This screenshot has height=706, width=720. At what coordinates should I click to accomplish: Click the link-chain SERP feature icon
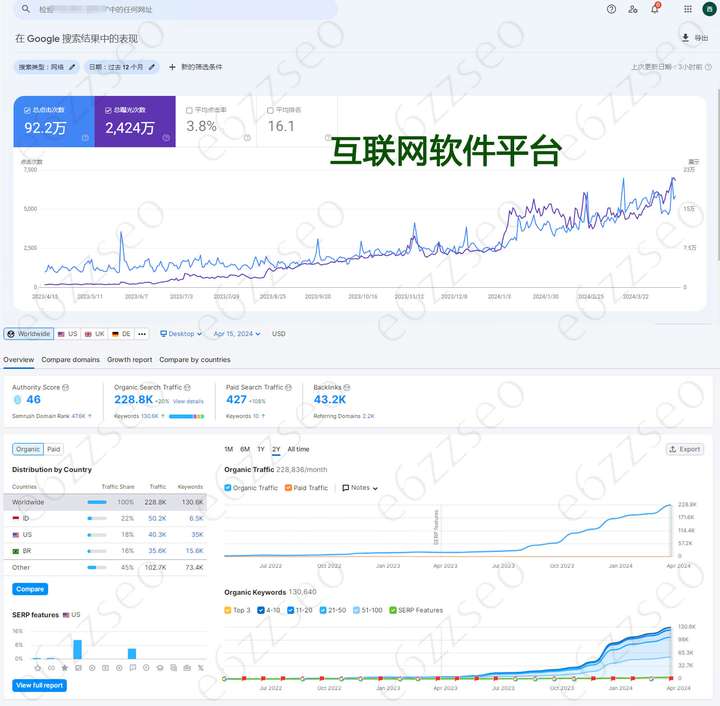pyautogui.click(x=51, y=668)
